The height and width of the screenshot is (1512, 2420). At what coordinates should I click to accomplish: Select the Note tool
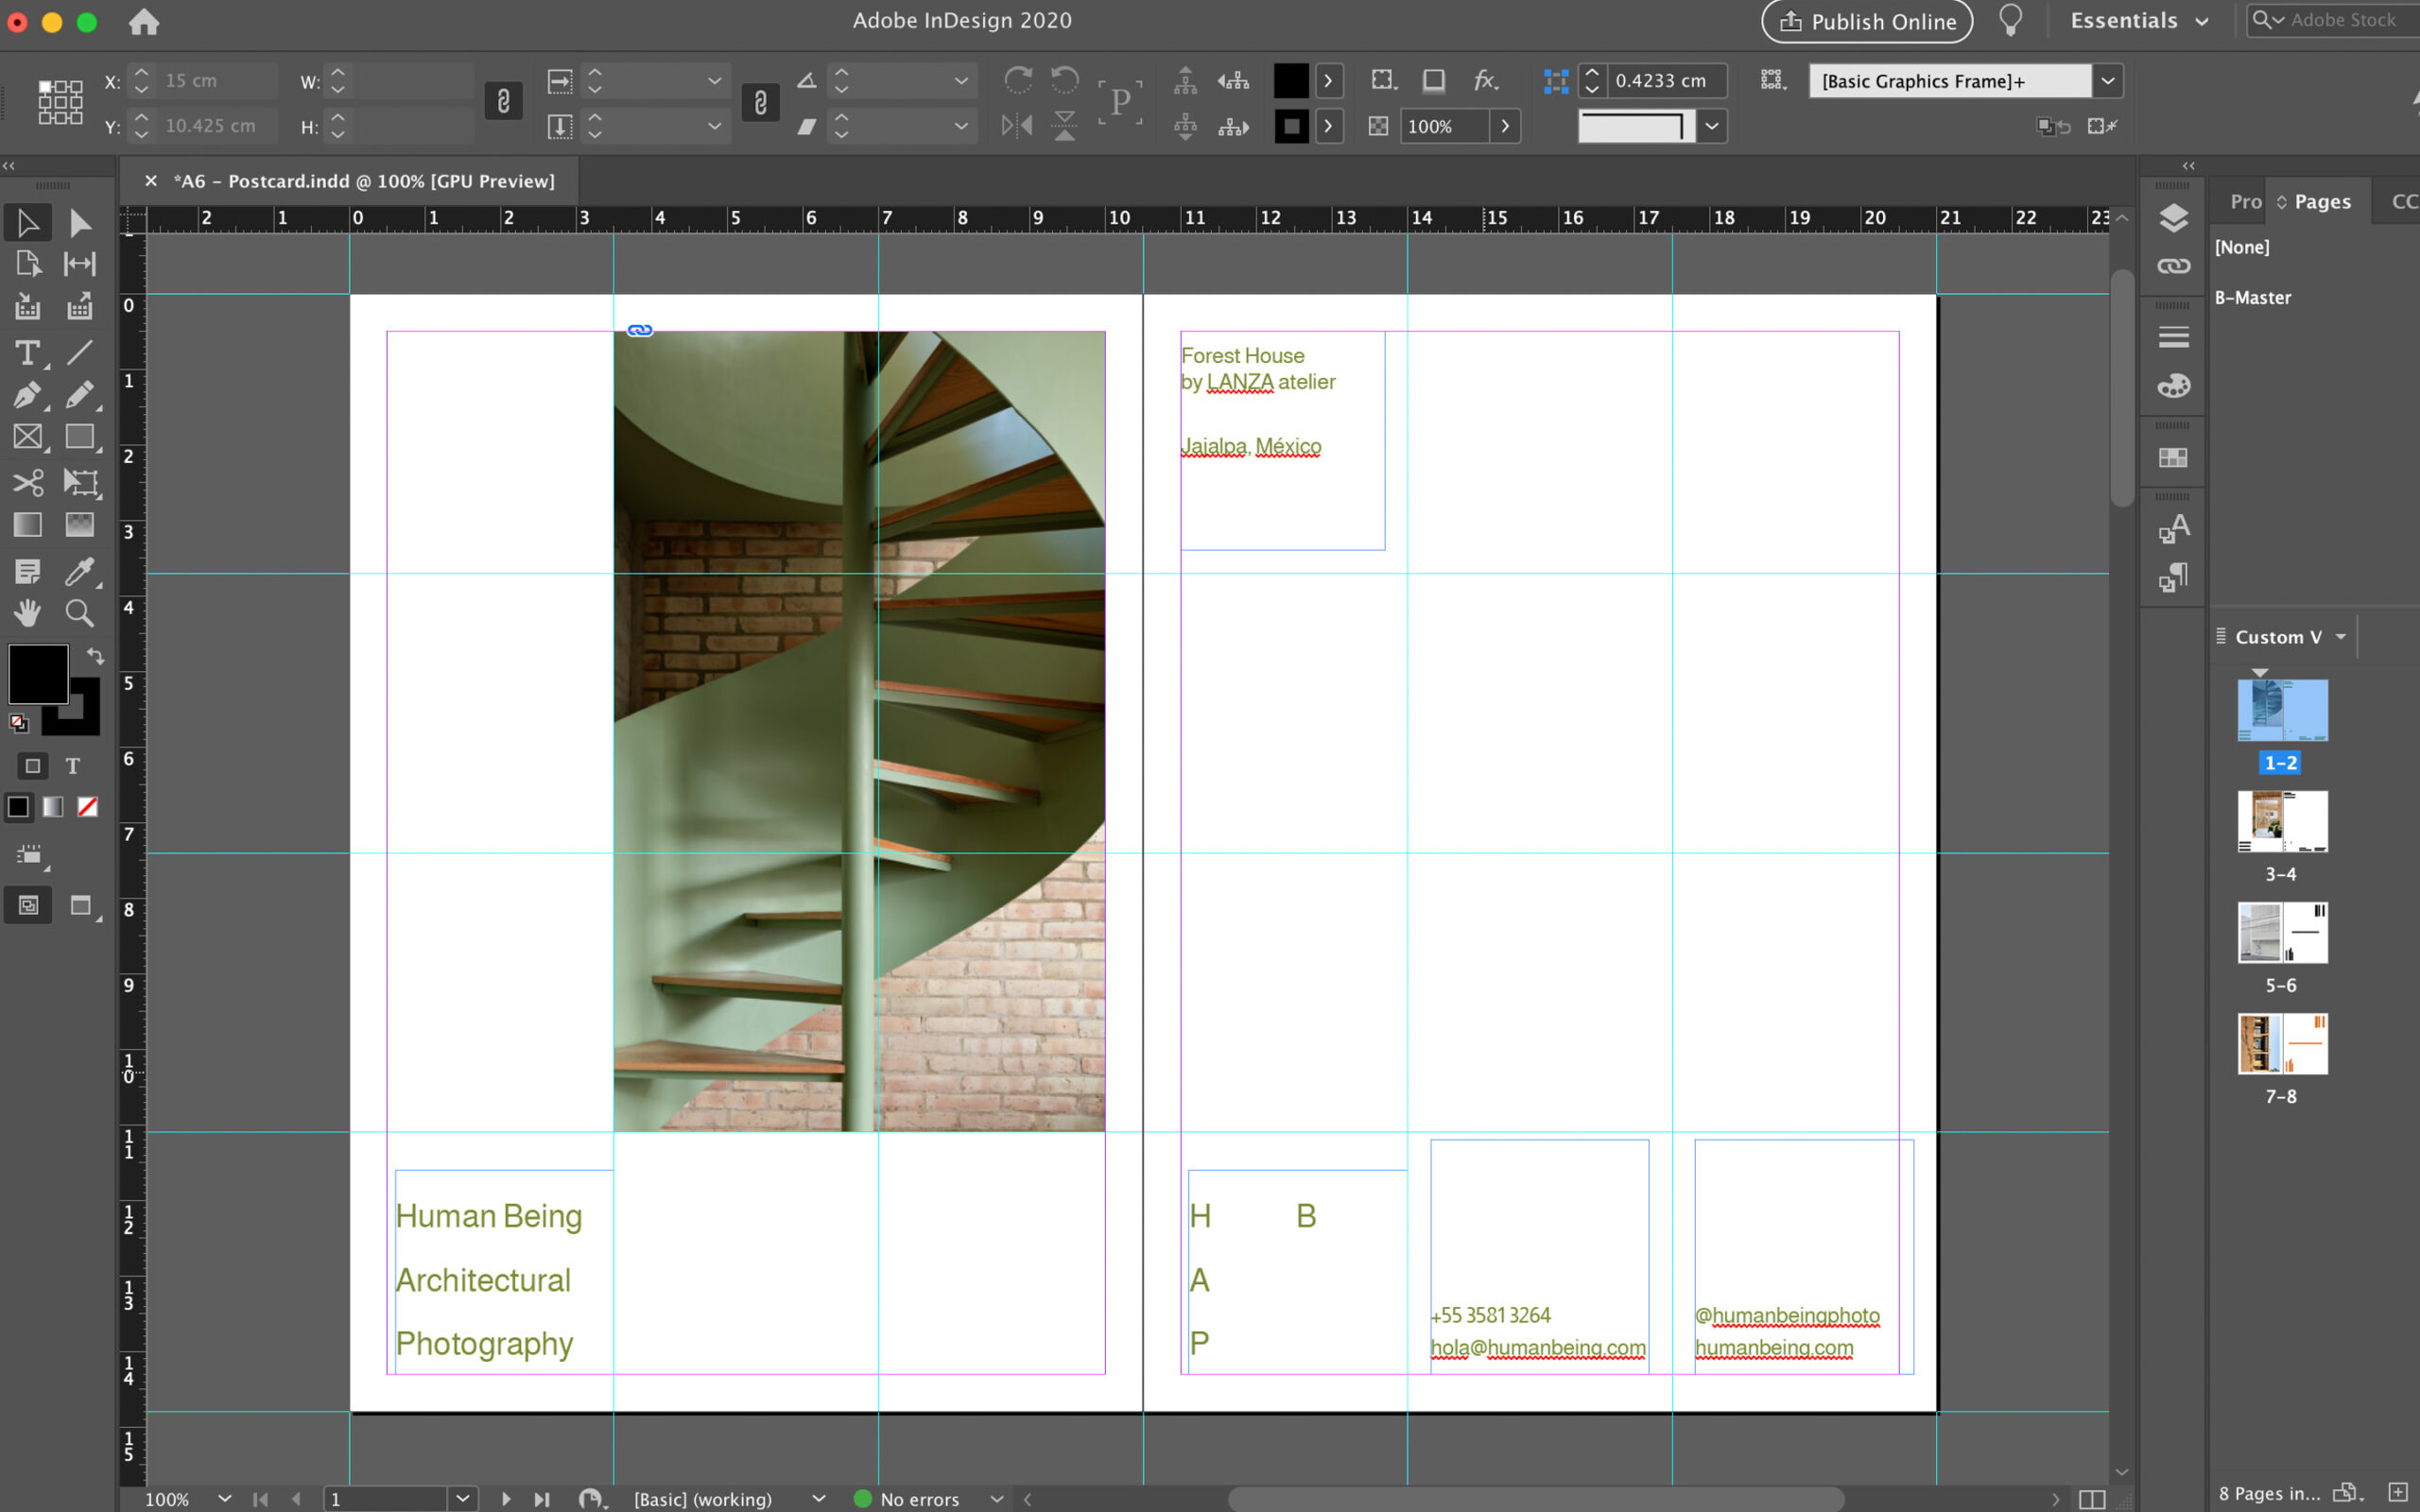click(27, 571)
